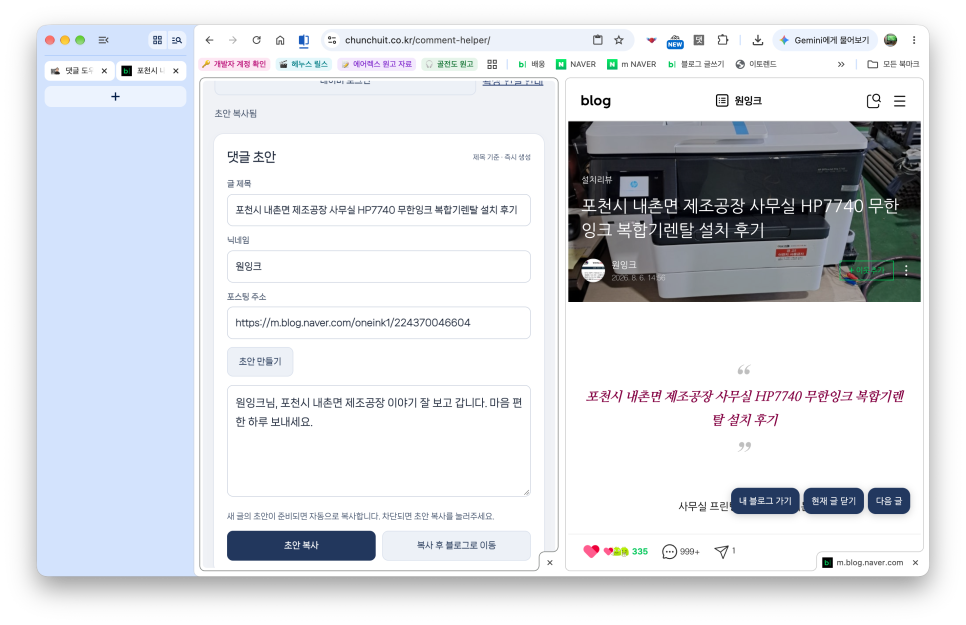Click the blog logo in blog header

[595, 100]
